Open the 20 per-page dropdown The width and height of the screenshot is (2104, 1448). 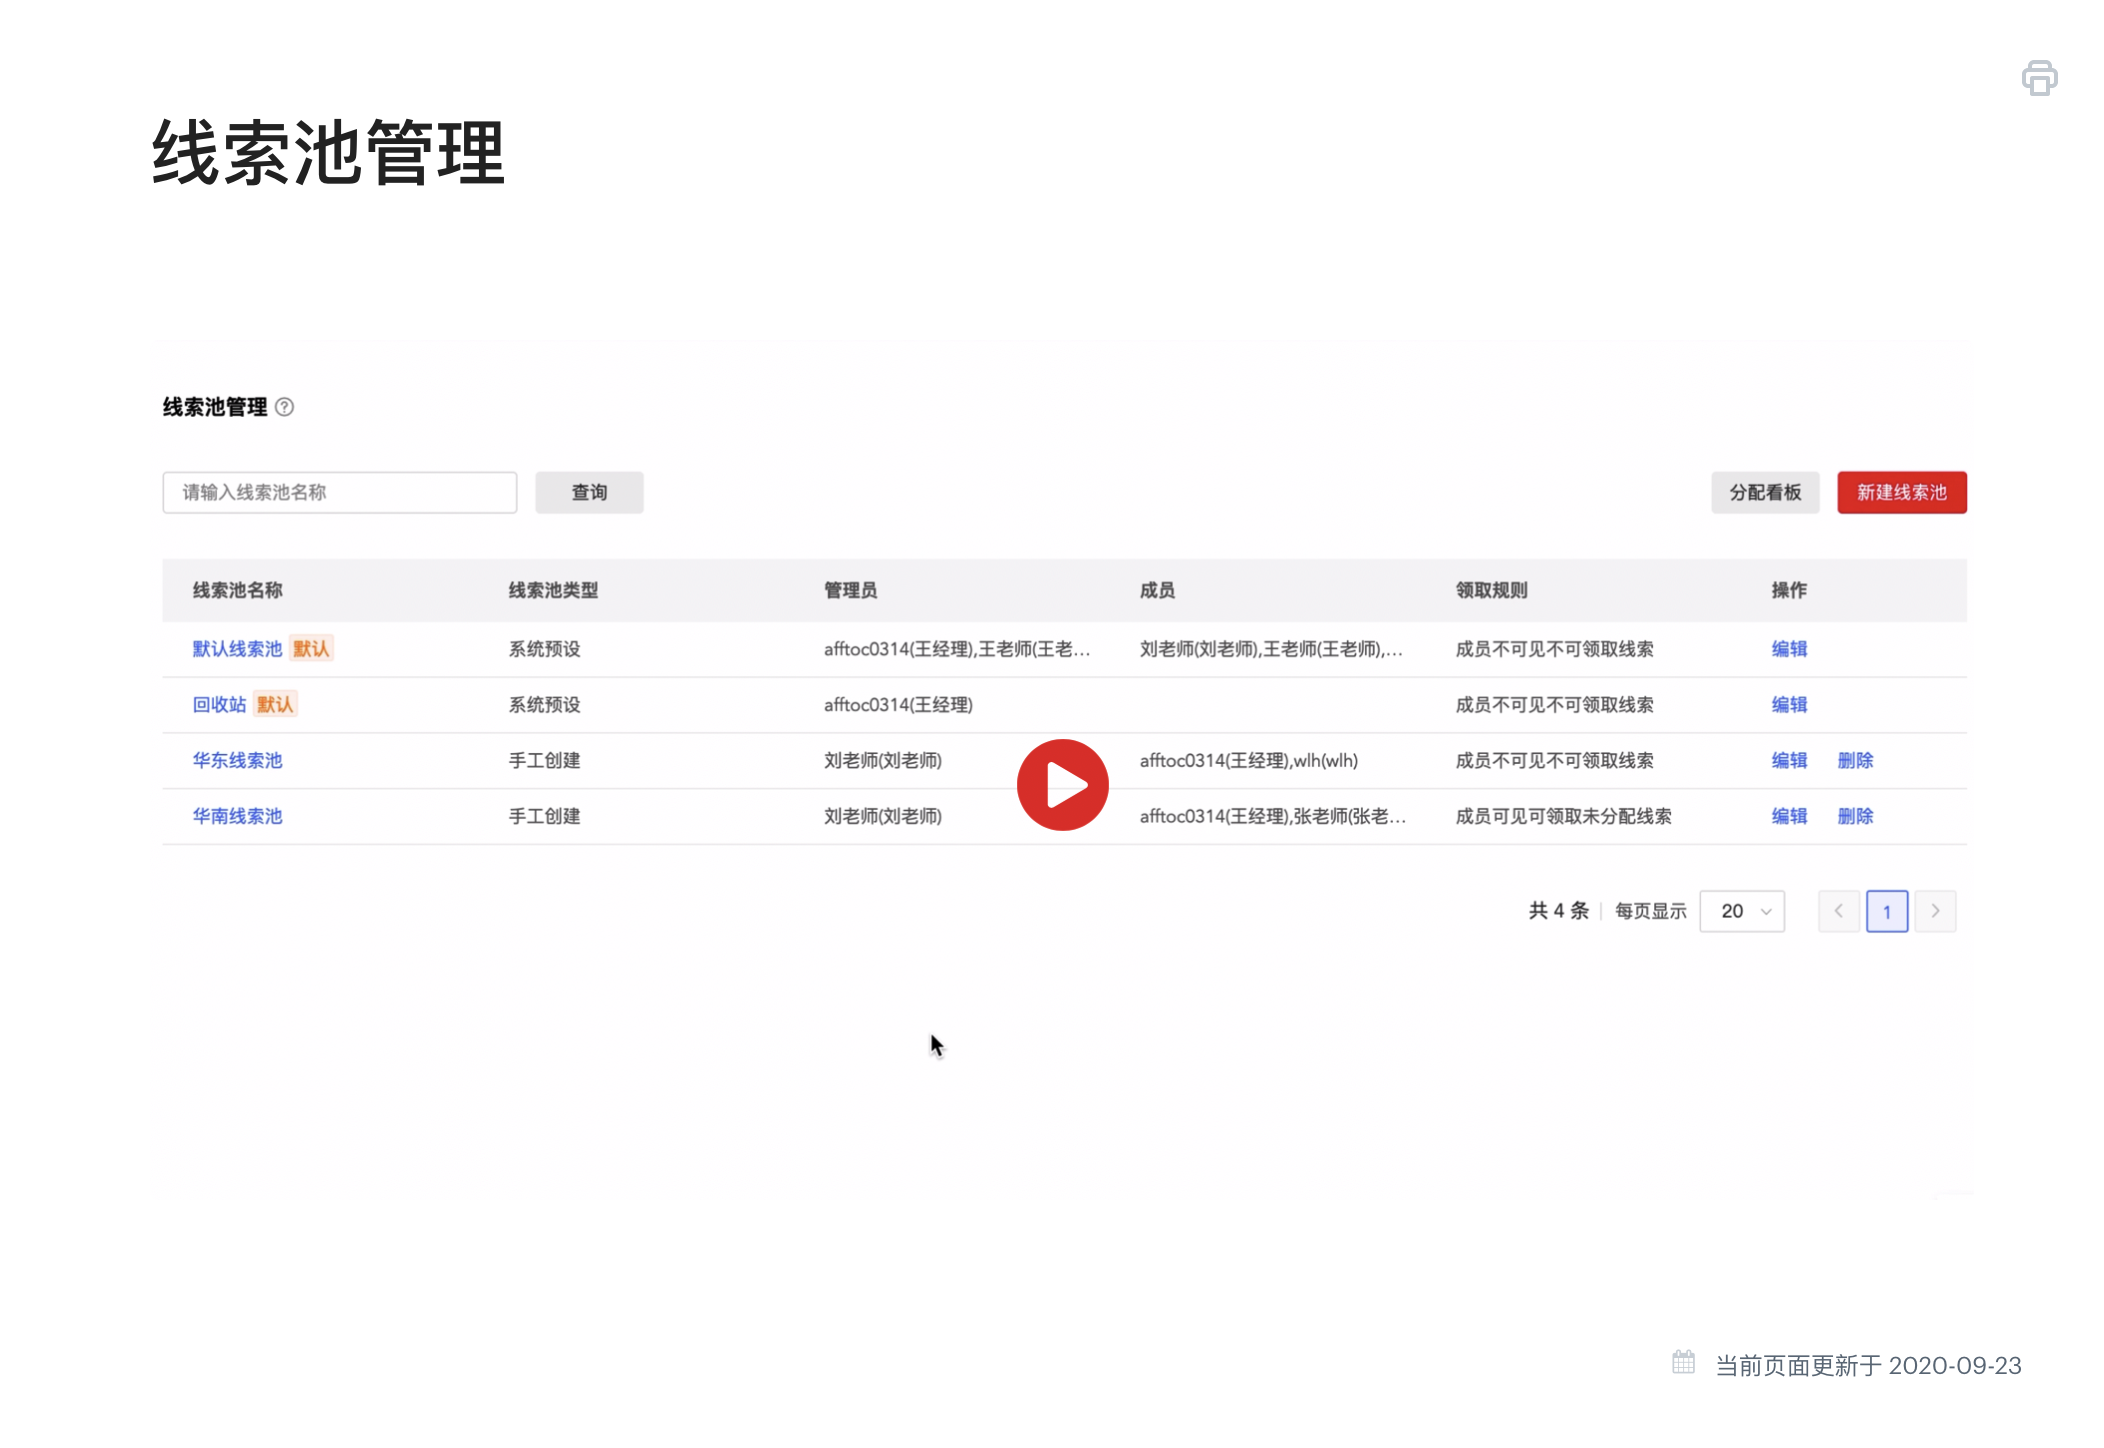1742,911
